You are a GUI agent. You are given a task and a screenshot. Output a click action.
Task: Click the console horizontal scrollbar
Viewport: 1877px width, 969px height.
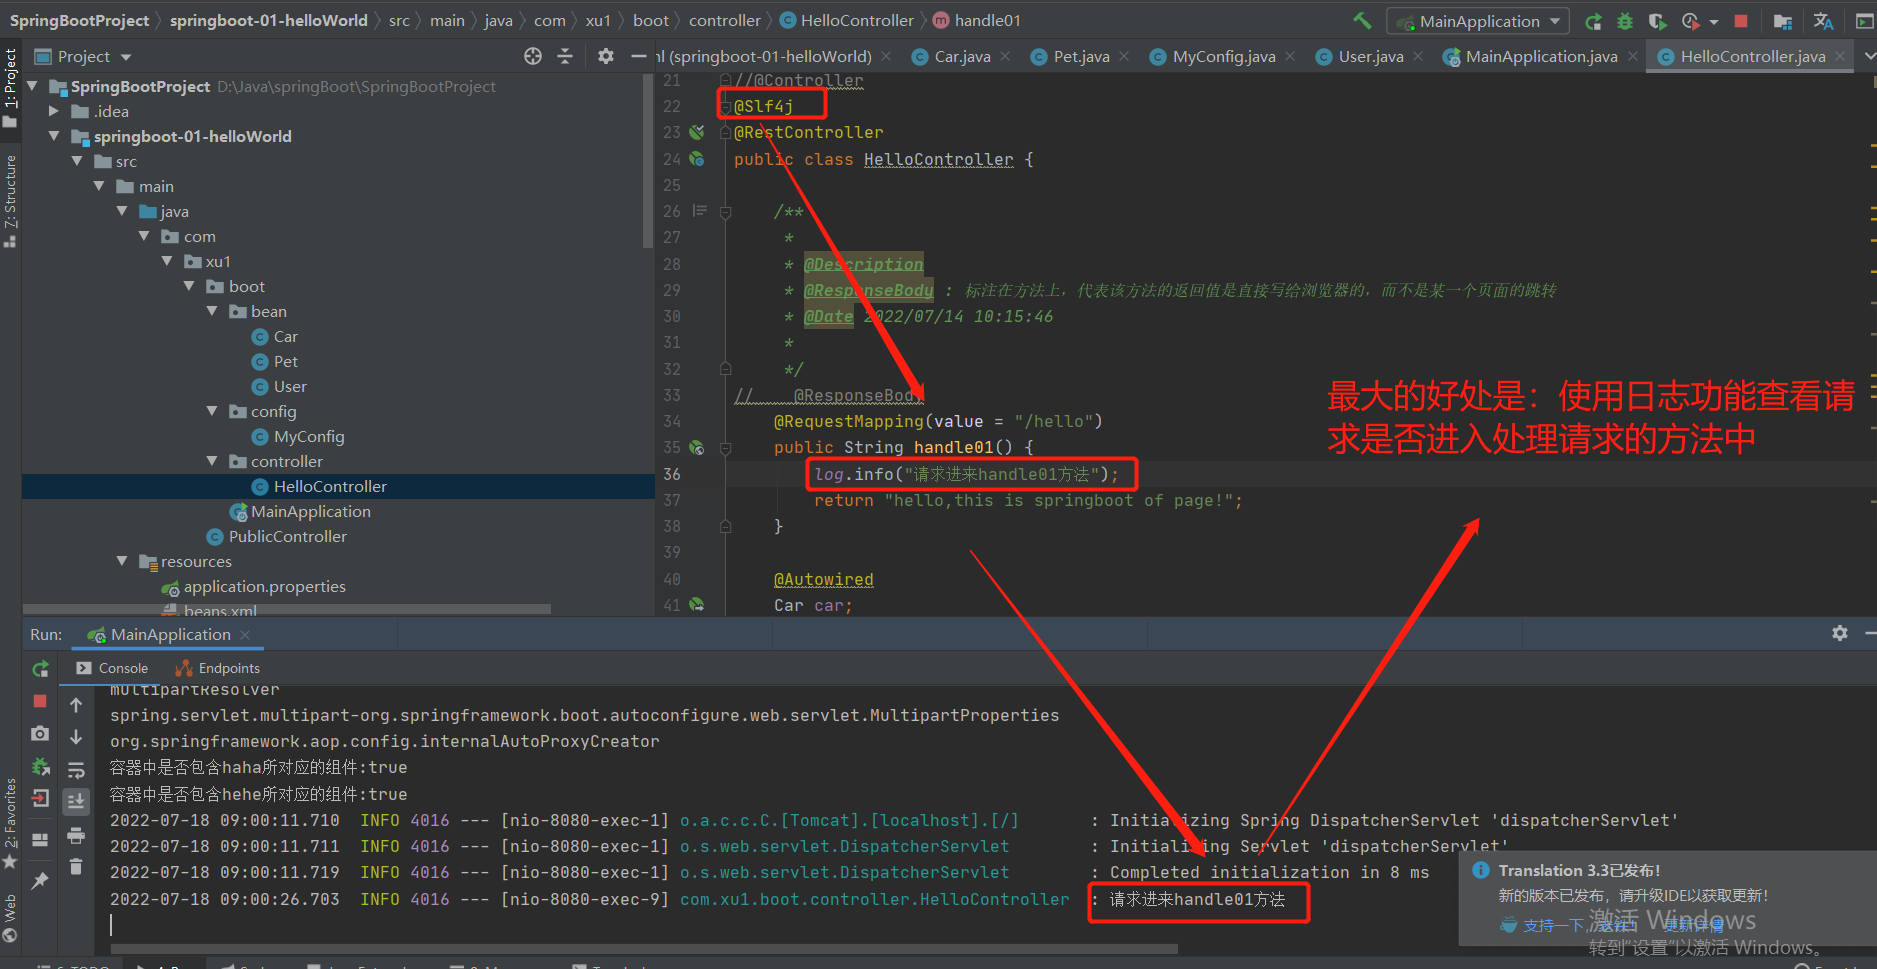[x=644, y=948]
